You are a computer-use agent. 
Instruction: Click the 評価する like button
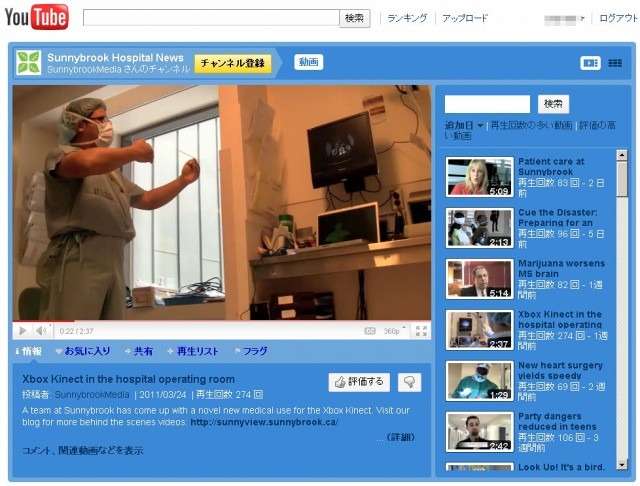(x=359, y=382)
